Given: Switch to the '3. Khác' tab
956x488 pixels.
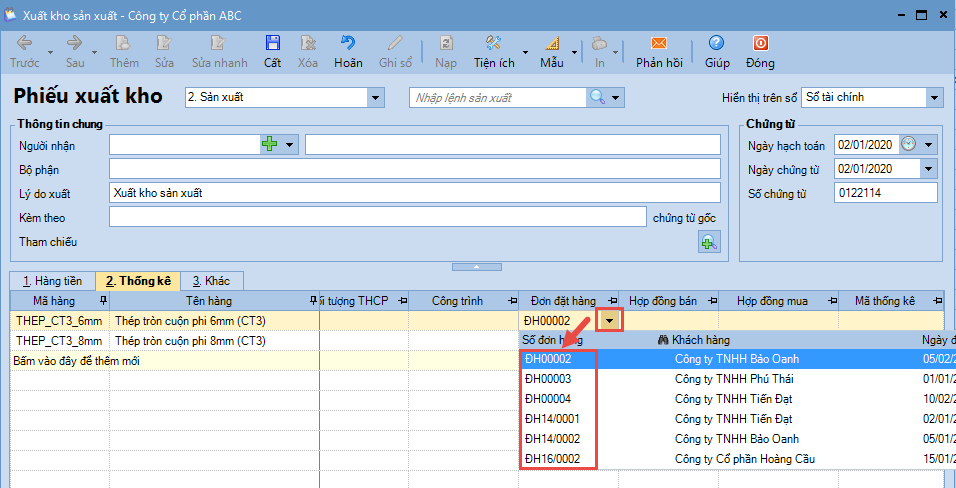Looking at the screenshot, I should click(211, 281).
